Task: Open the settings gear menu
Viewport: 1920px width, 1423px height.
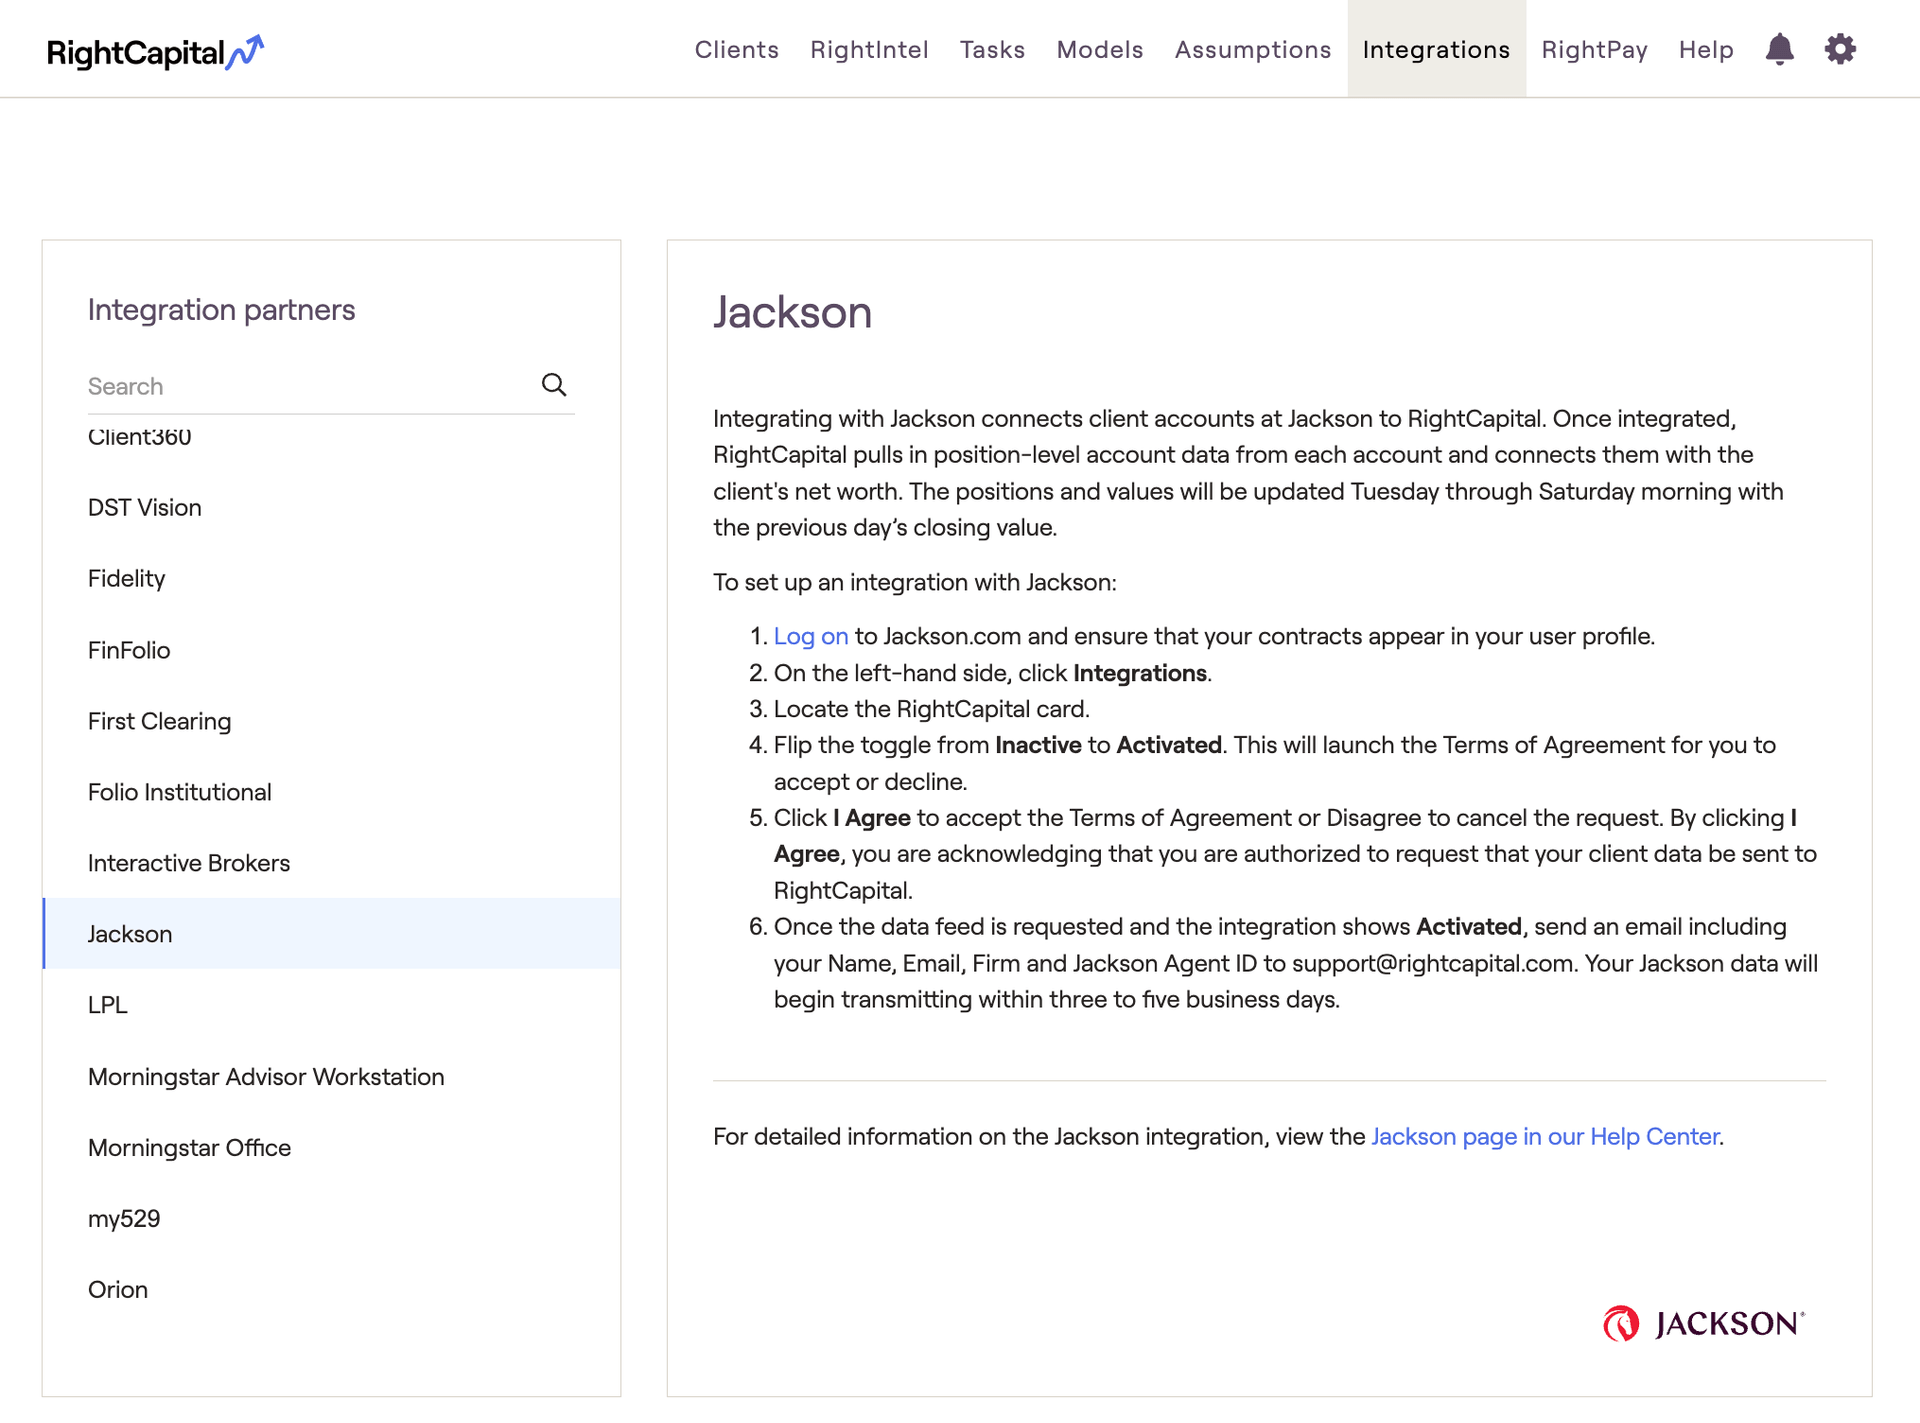Action: [1840, 49]
